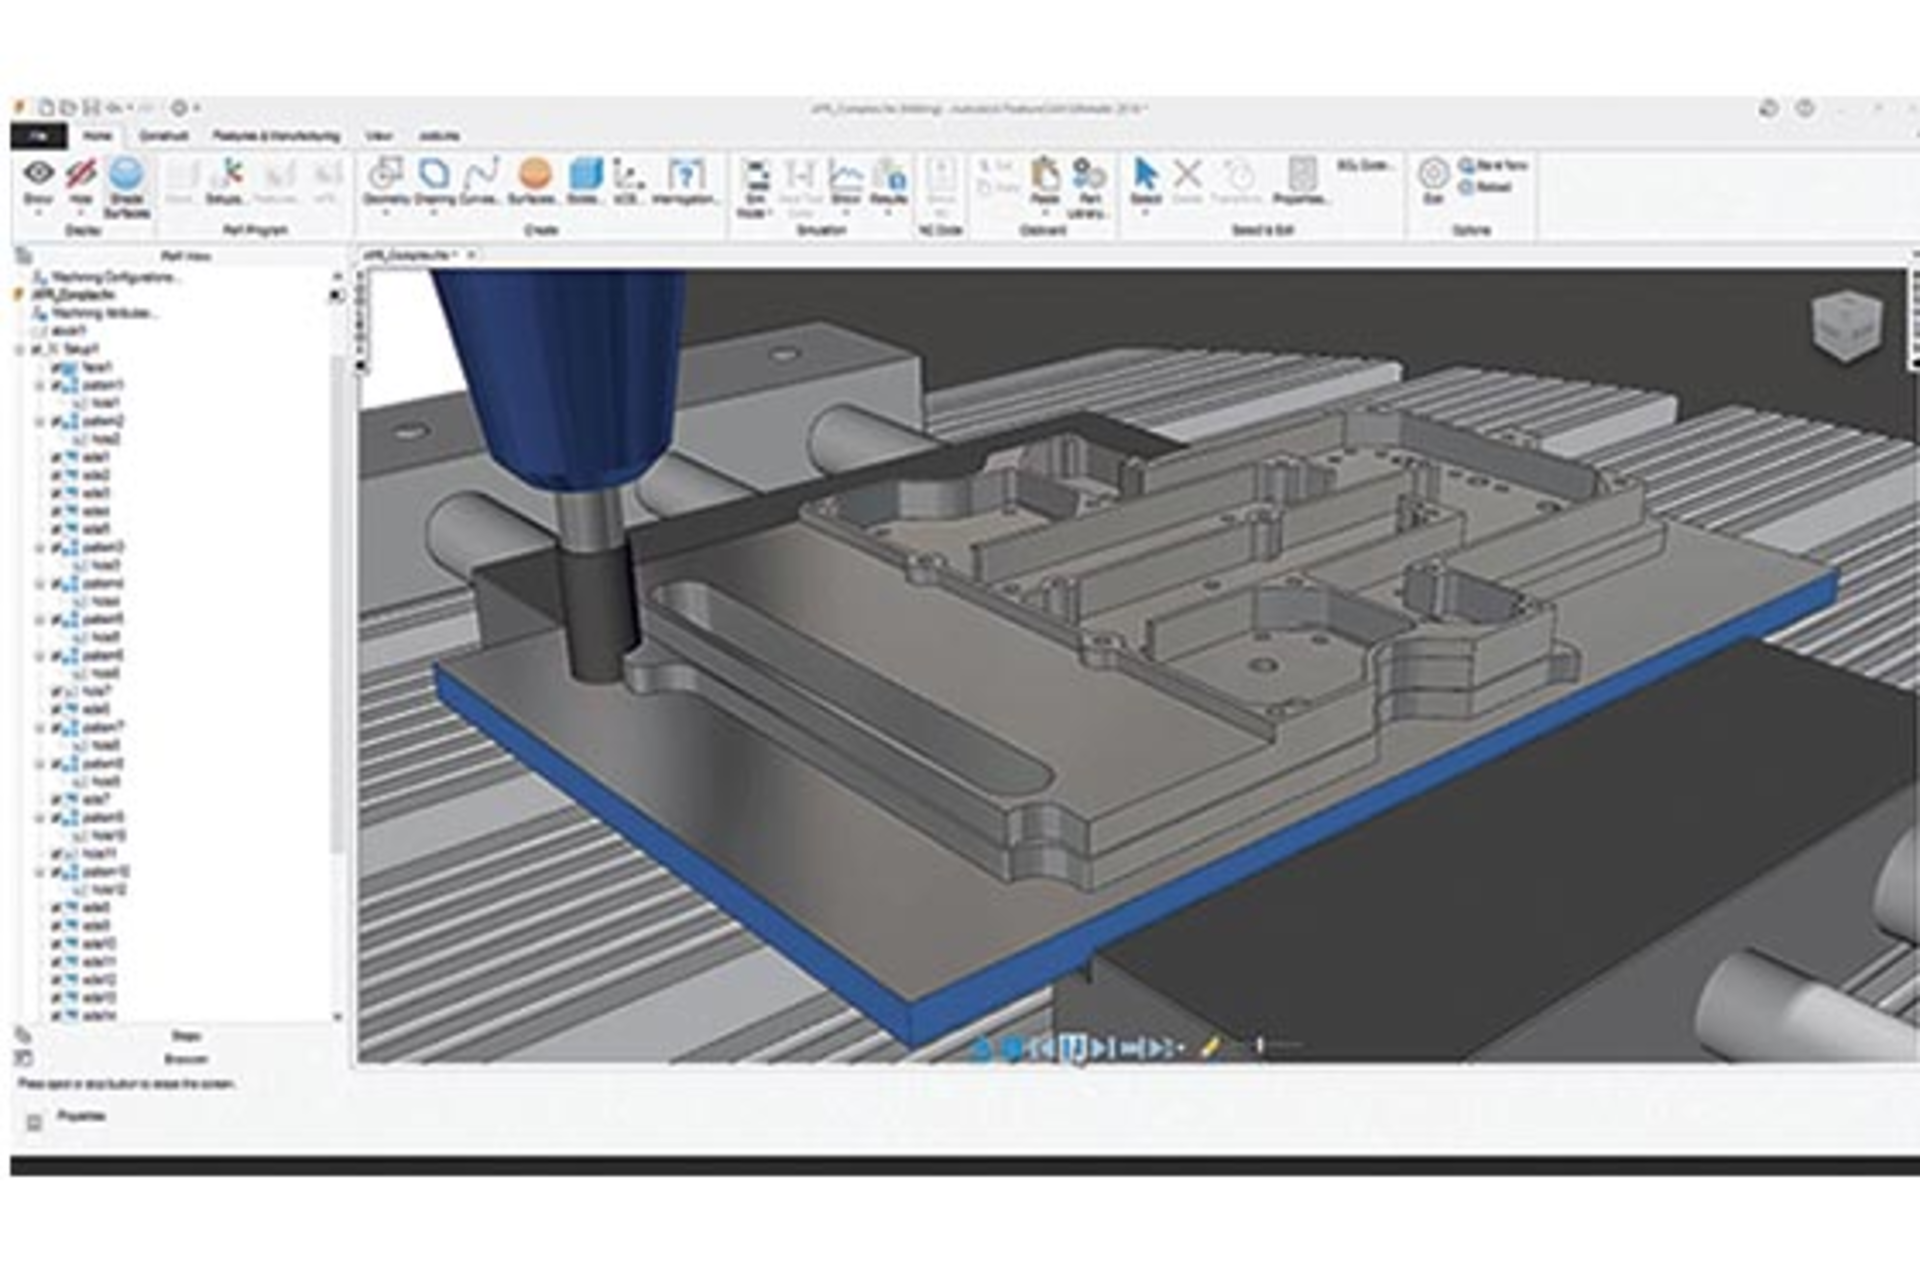Screen dimensions: 1920x1279
Task: Open the Machining Configurations link
Action: 117,277
